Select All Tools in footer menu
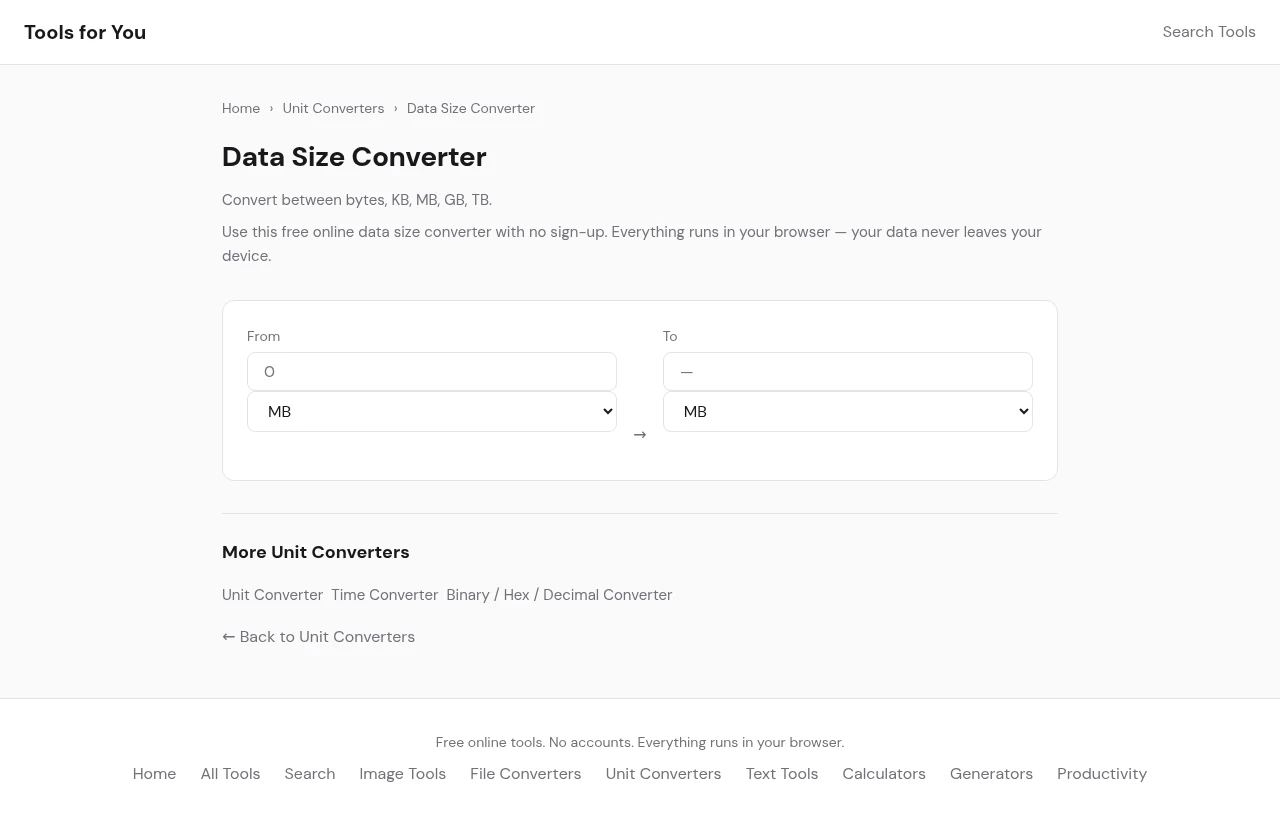1280x819 pixels. (230, 774)
